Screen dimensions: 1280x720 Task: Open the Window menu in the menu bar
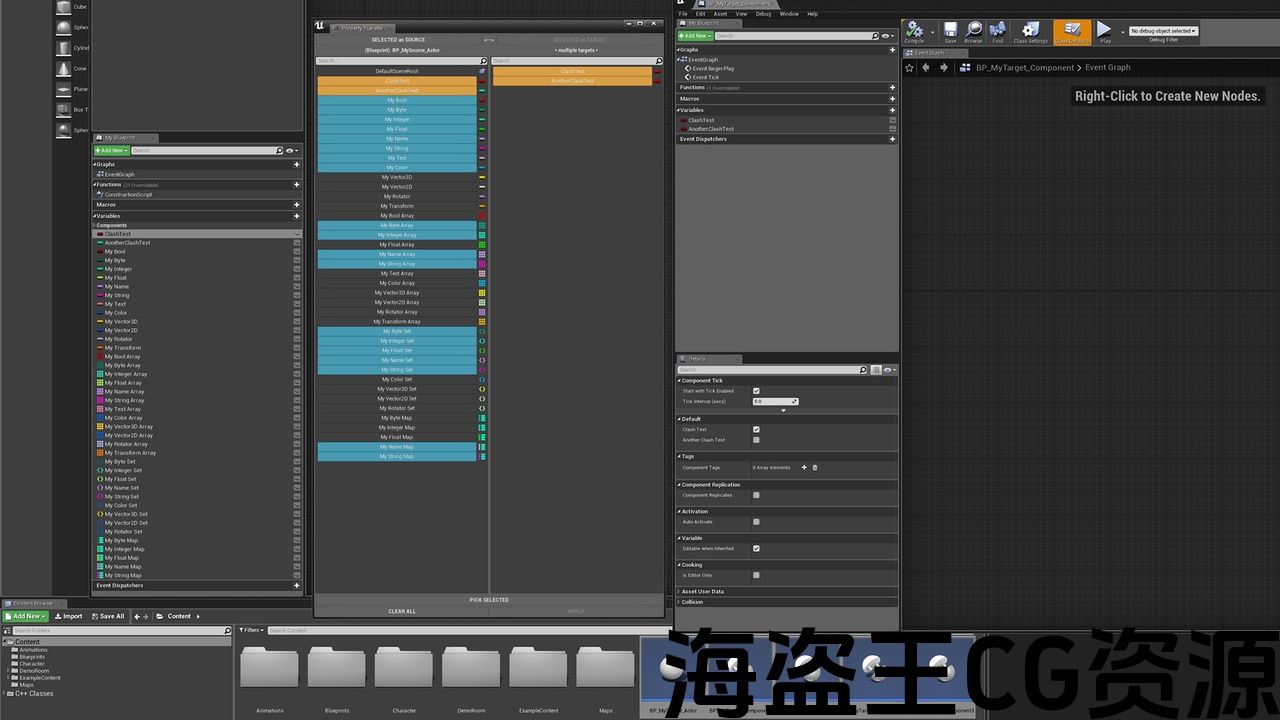789,14
